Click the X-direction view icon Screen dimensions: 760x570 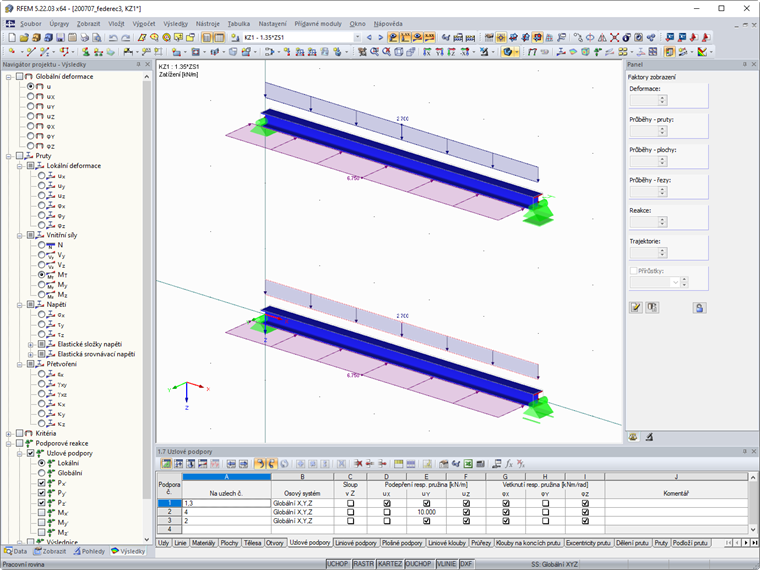(427, 52)
